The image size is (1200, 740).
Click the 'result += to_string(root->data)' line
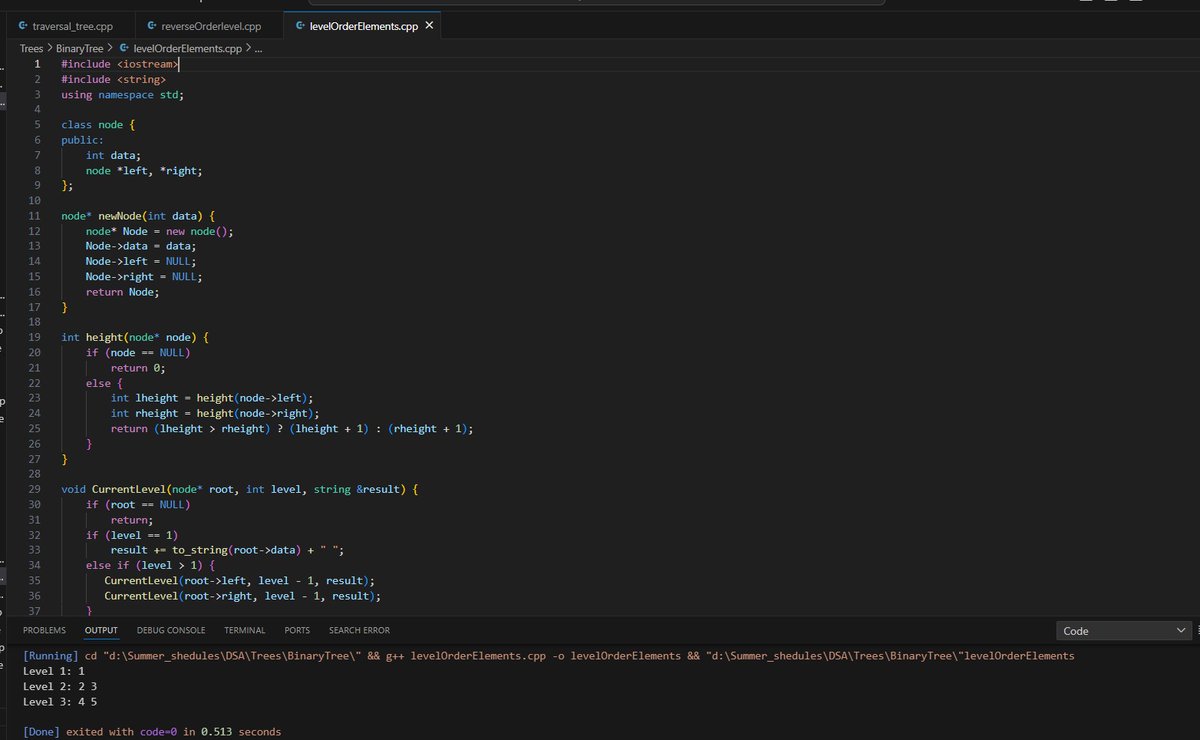tap(228, 550)
